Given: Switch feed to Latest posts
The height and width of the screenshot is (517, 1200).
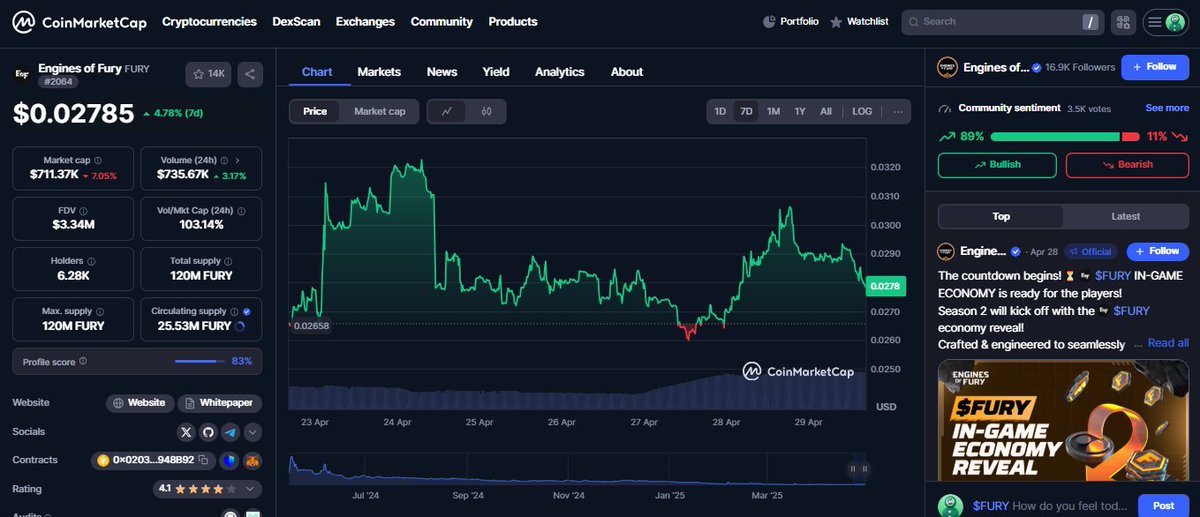Looking at the screenshot, I should [x=1126, y=216].
